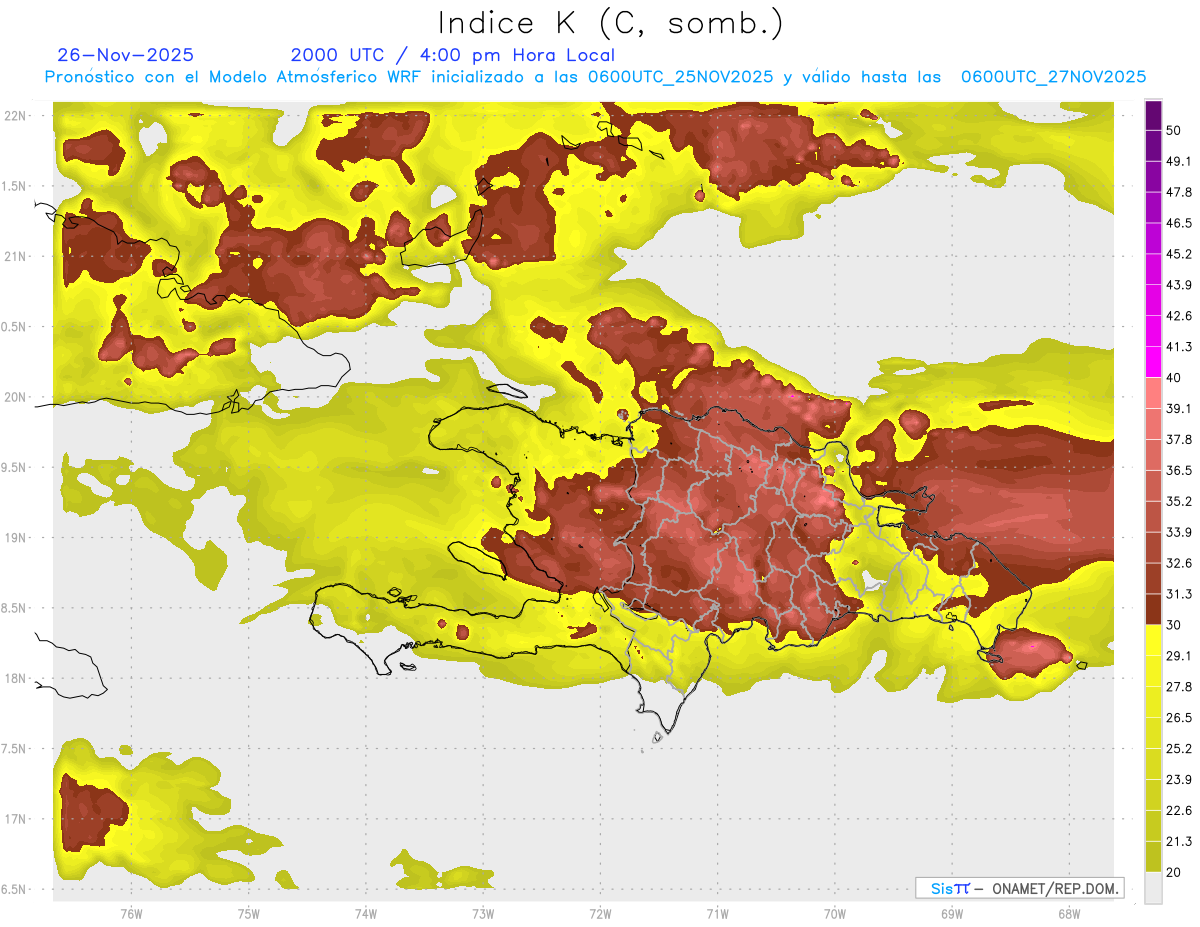
Task: Click the '39.1' value on the color scale
Action: point(1179,409)
